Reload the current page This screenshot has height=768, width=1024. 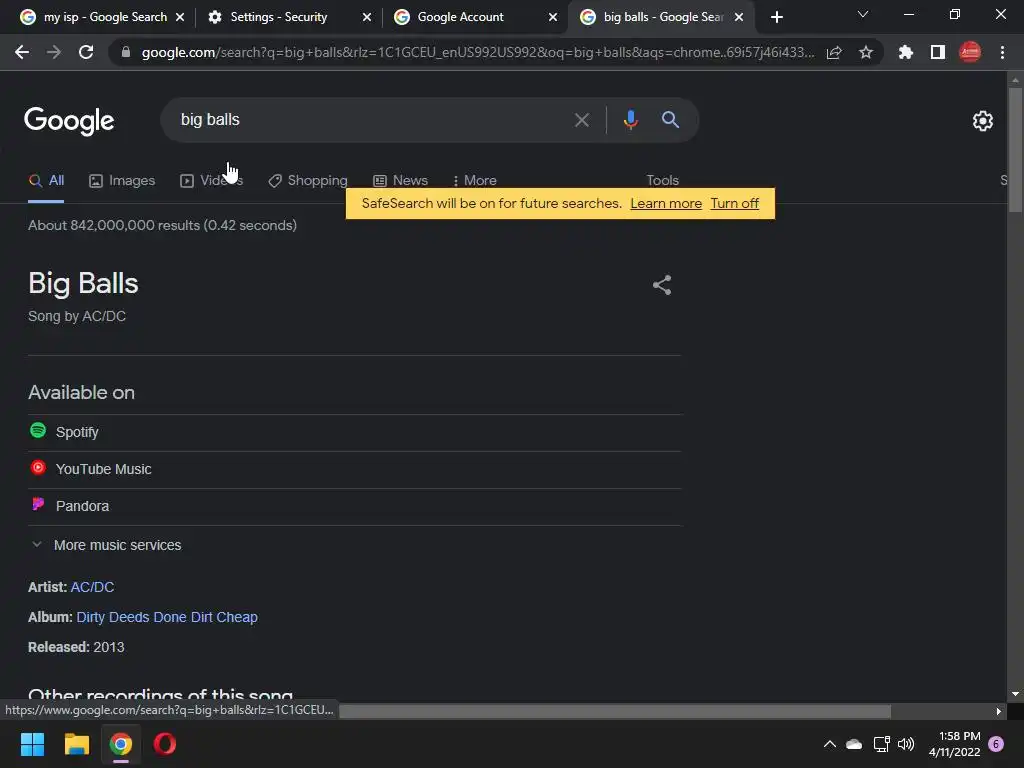click(x=86, y=52)
